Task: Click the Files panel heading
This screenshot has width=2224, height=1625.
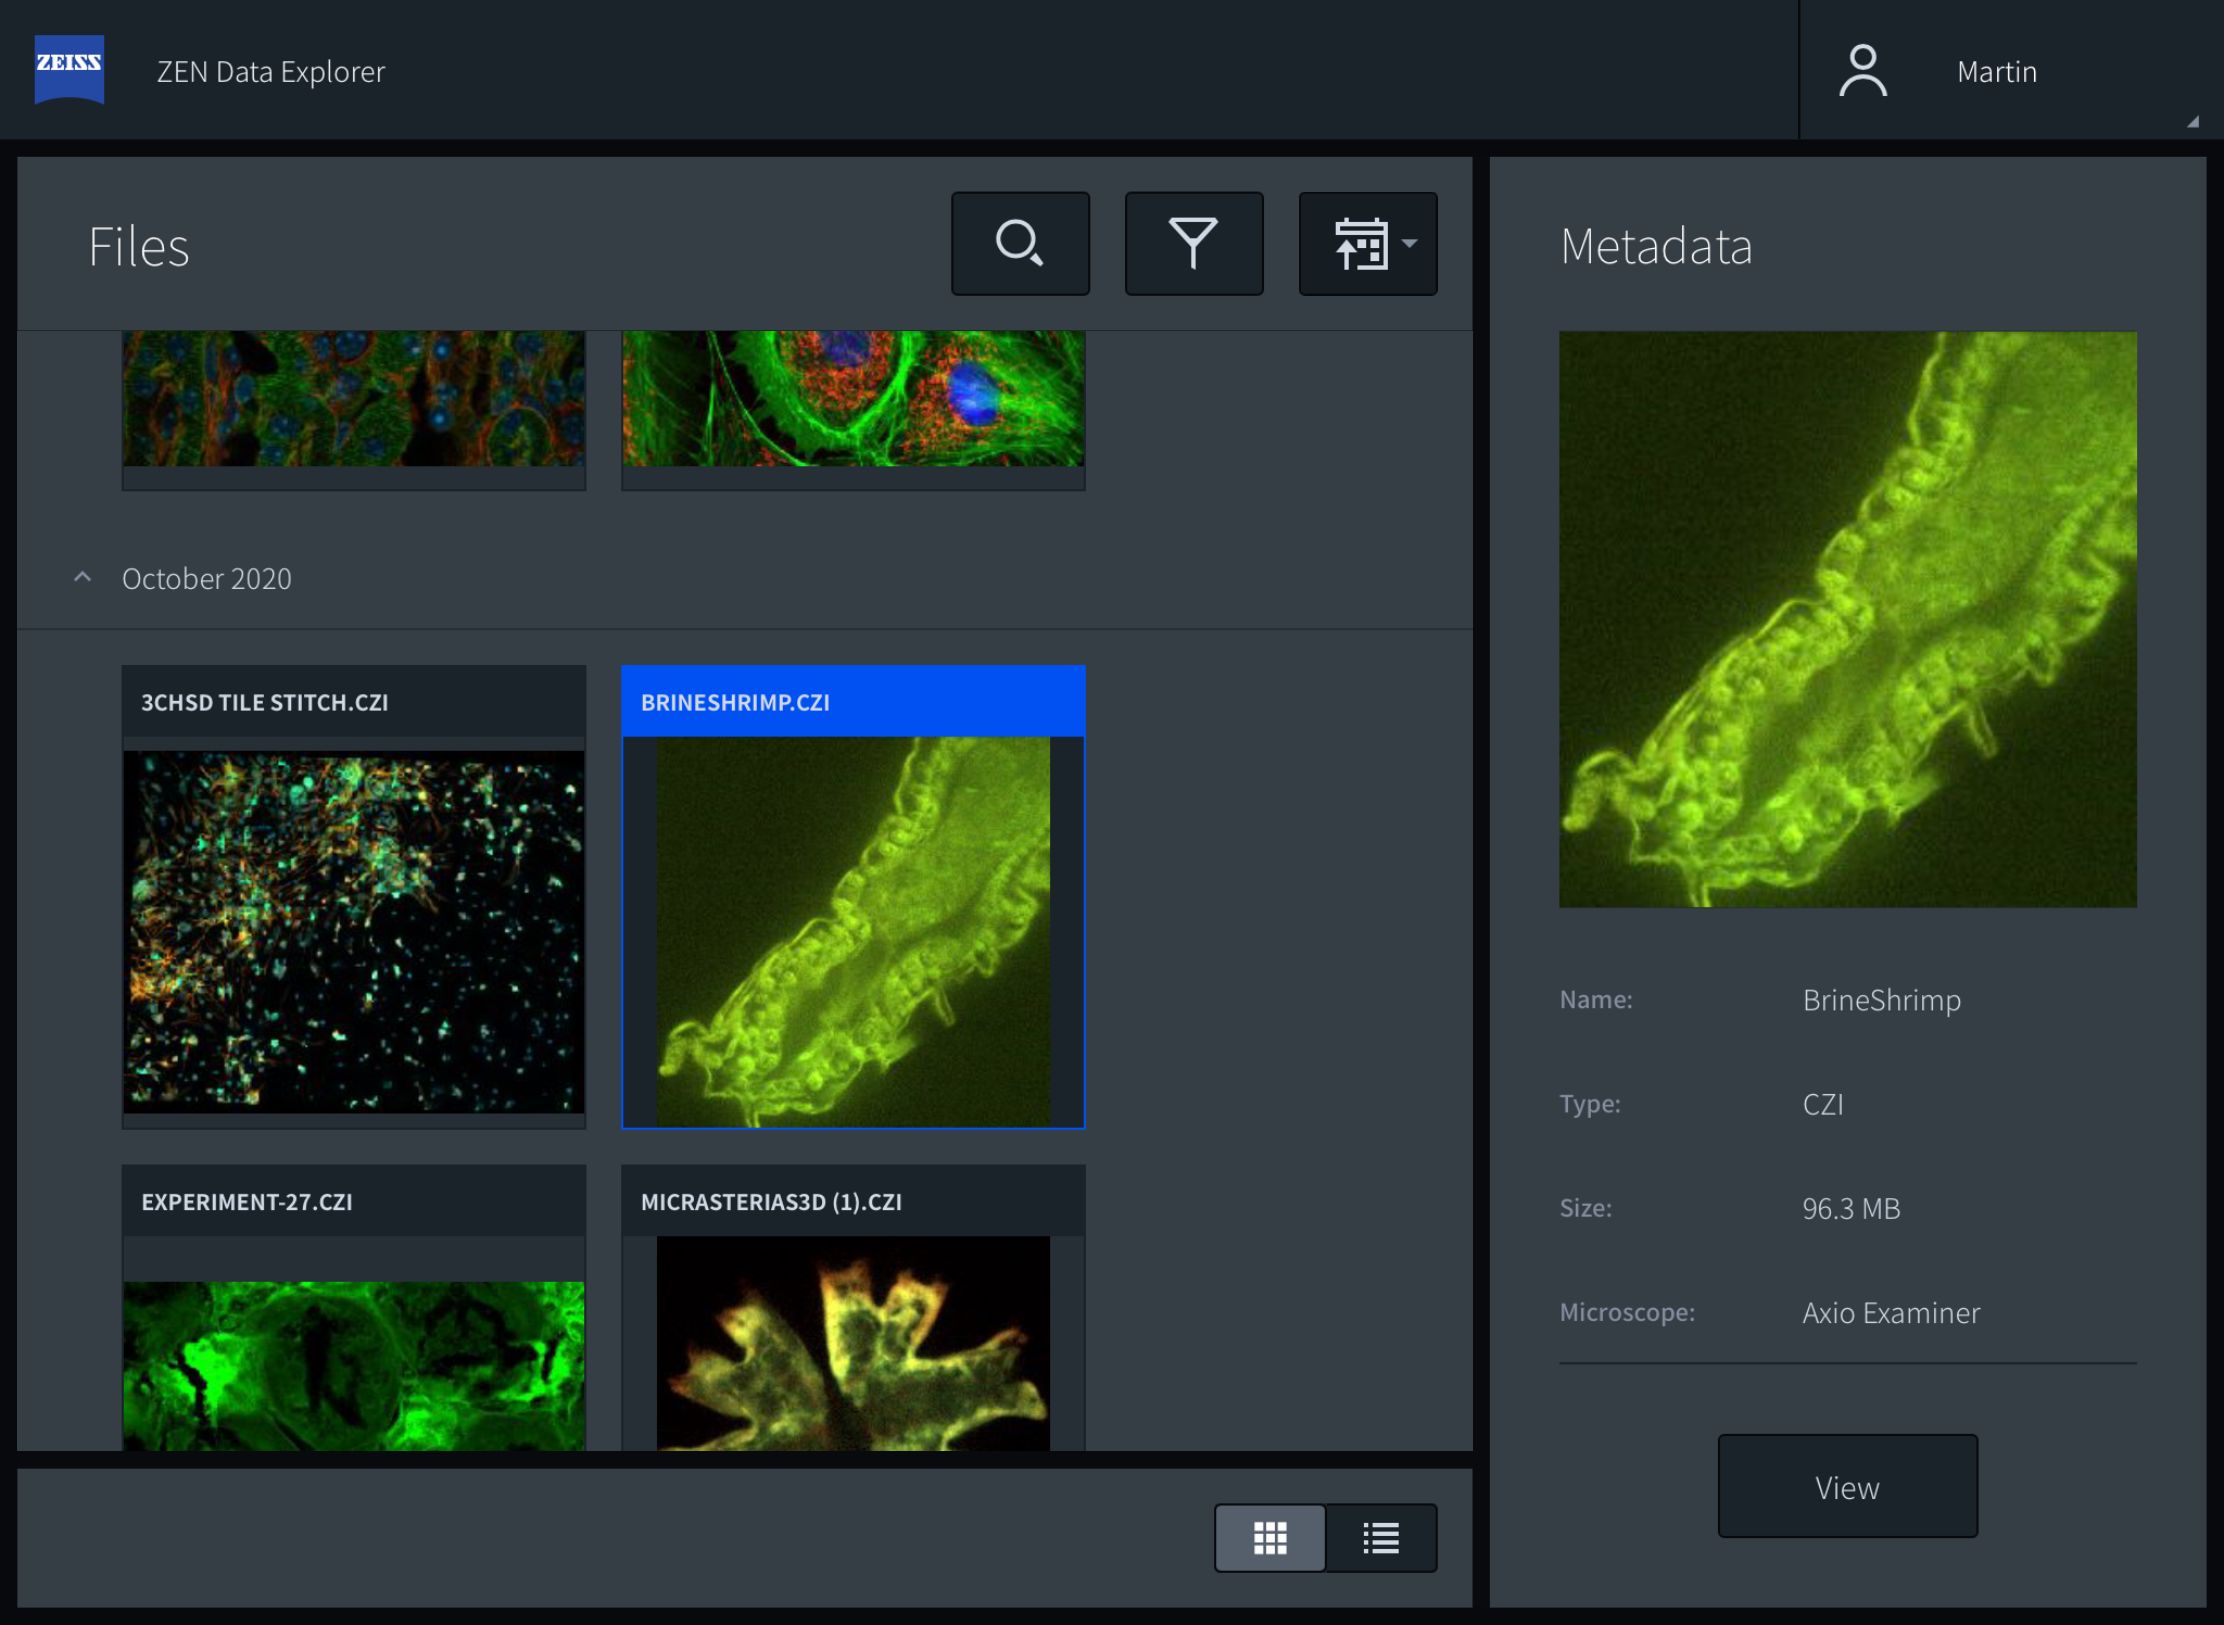Action: pos(139,246)
